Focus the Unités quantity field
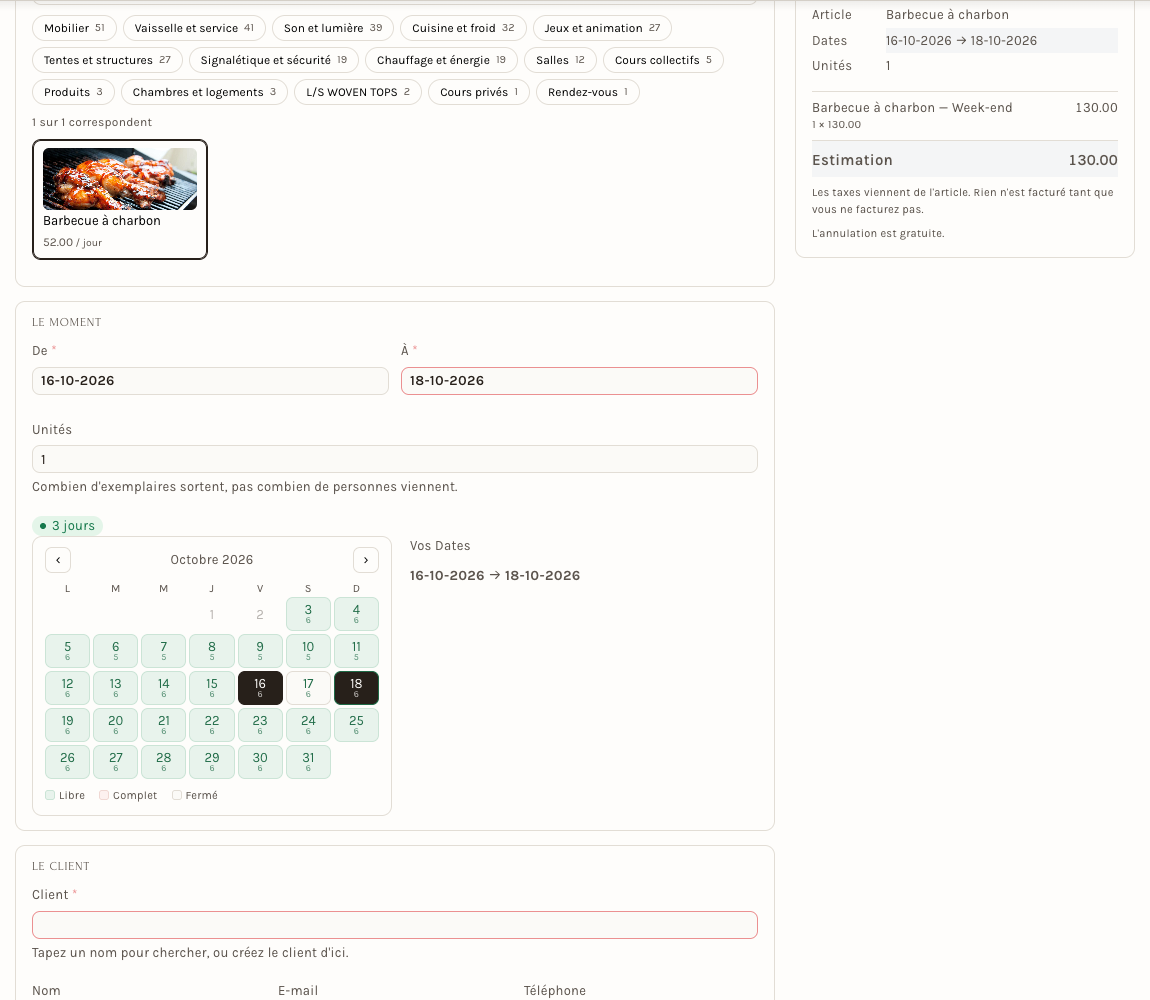 pyautogui.click(x=395, y=459)
